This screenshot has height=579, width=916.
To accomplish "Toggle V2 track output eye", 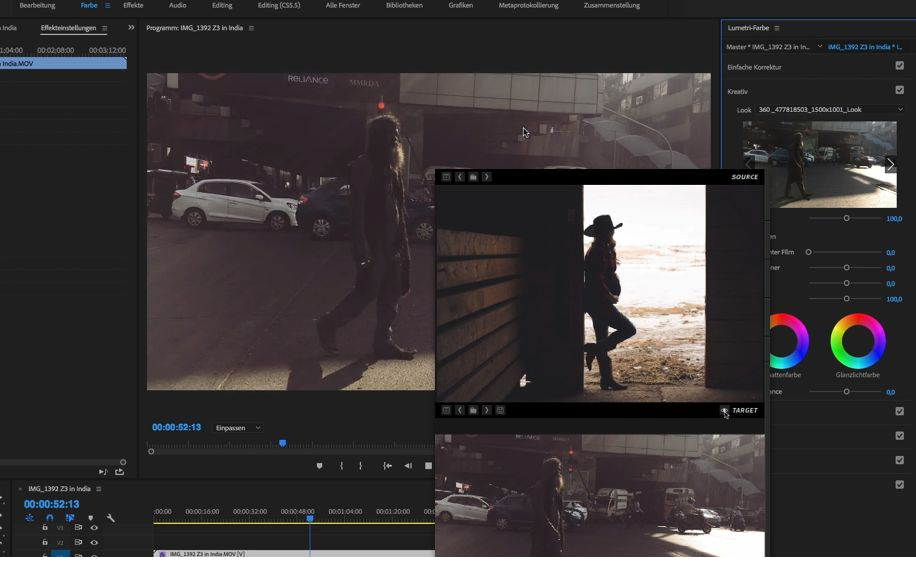I will click(x=94, y=542).
